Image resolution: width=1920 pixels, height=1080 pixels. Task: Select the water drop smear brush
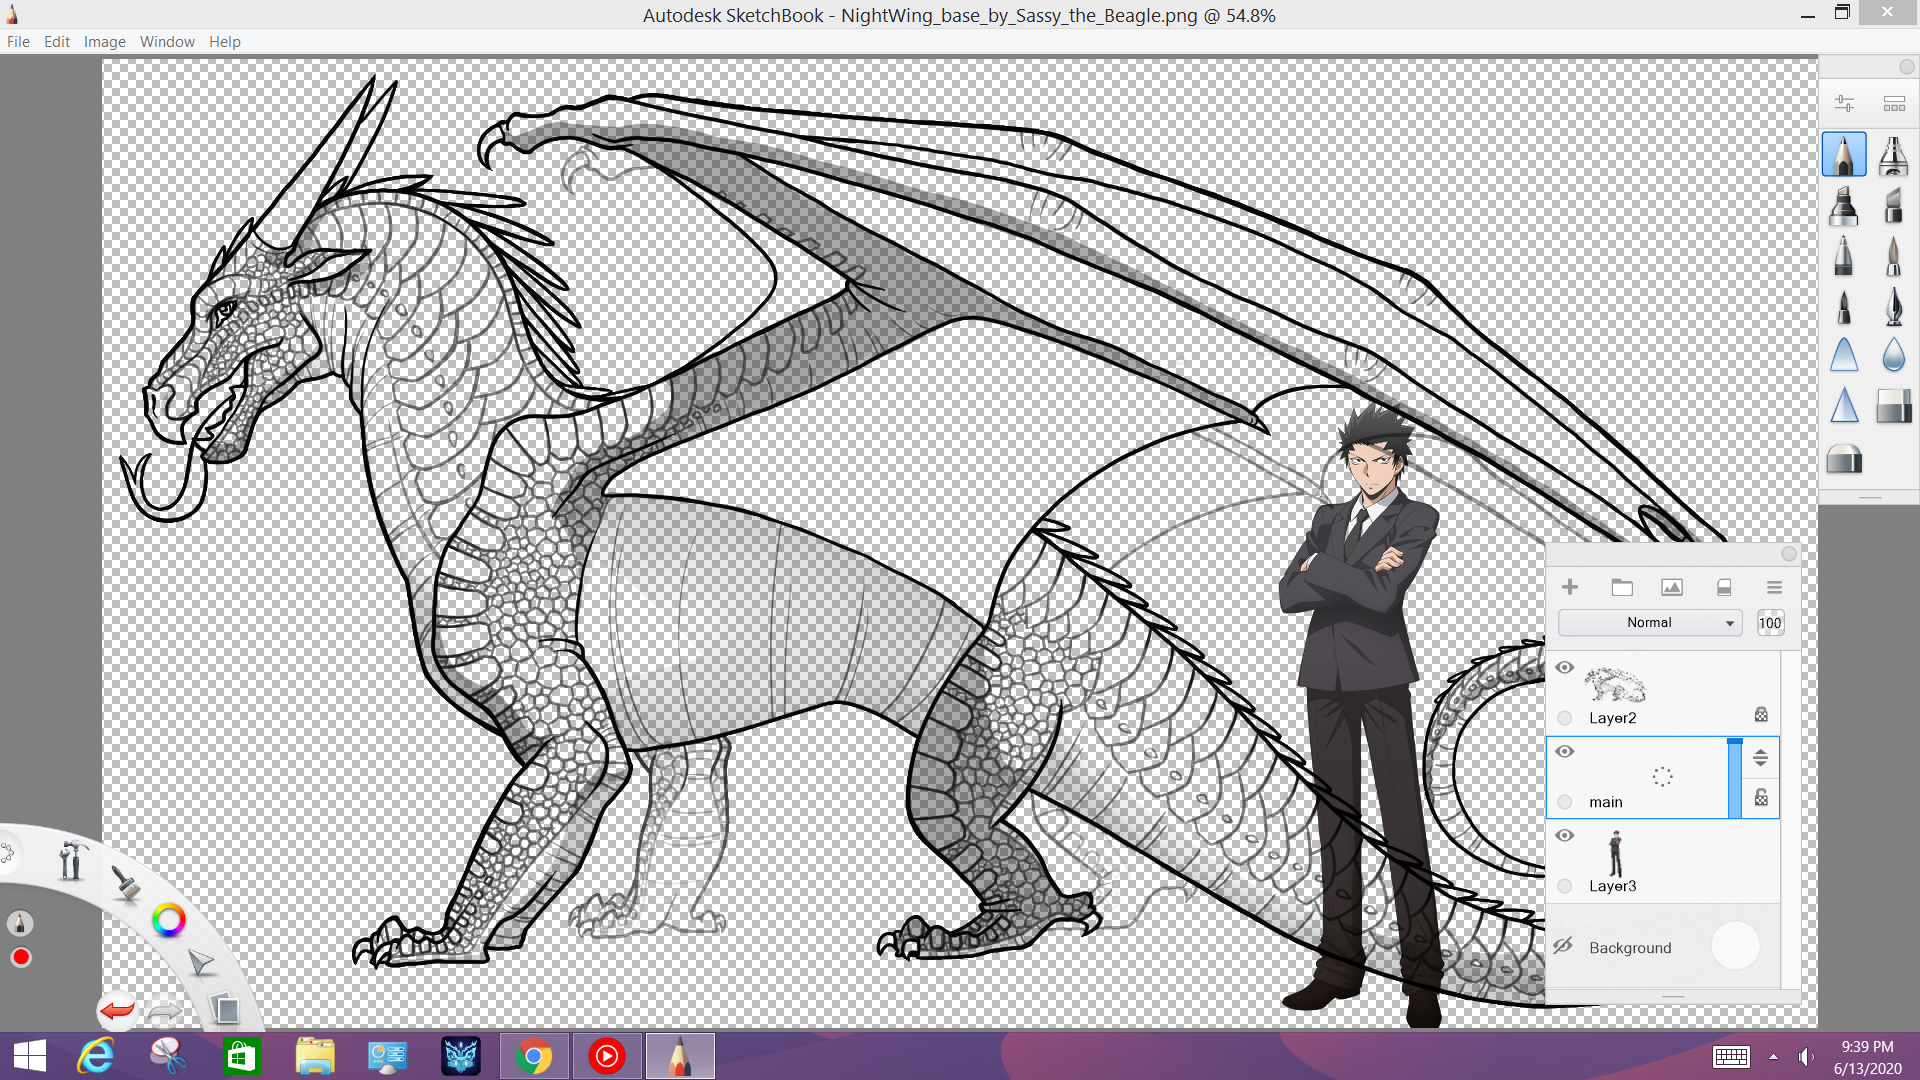[1893, 355]
